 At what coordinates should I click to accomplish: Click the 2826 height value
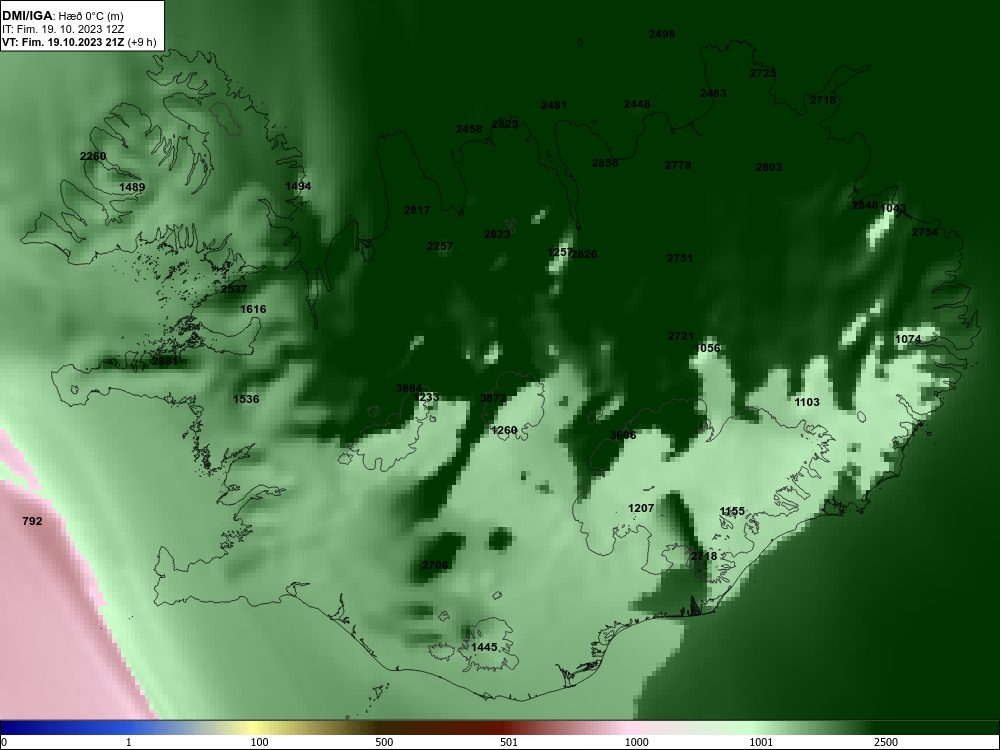point(585,254)
